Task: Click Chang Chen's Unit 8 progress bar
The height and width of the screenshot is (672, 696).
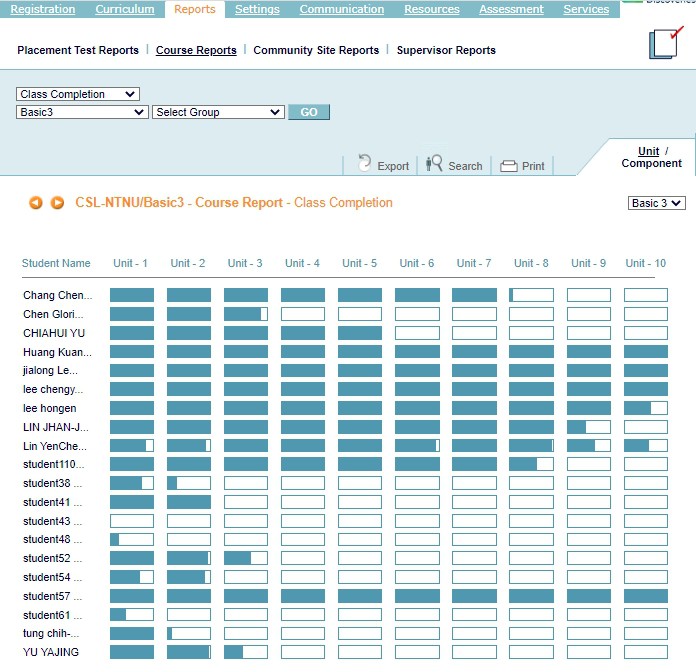Action: 531,295
